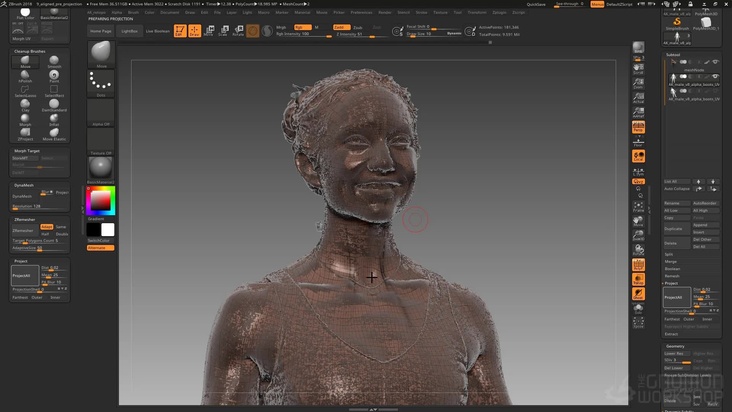This screenshot has height=412, width=732.
Task: Collapse the Geometry palette header
Action: coord(675,346)
